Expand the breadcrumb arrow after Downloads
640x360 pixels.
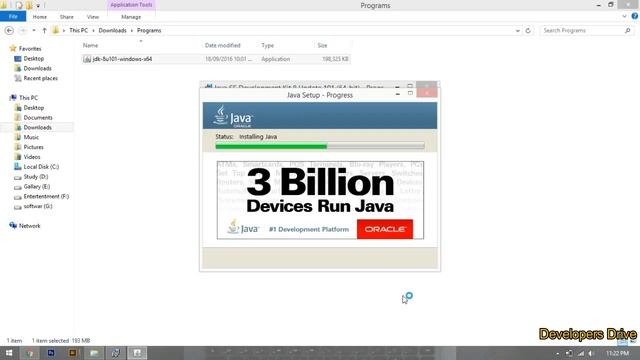tap(131, 31)
